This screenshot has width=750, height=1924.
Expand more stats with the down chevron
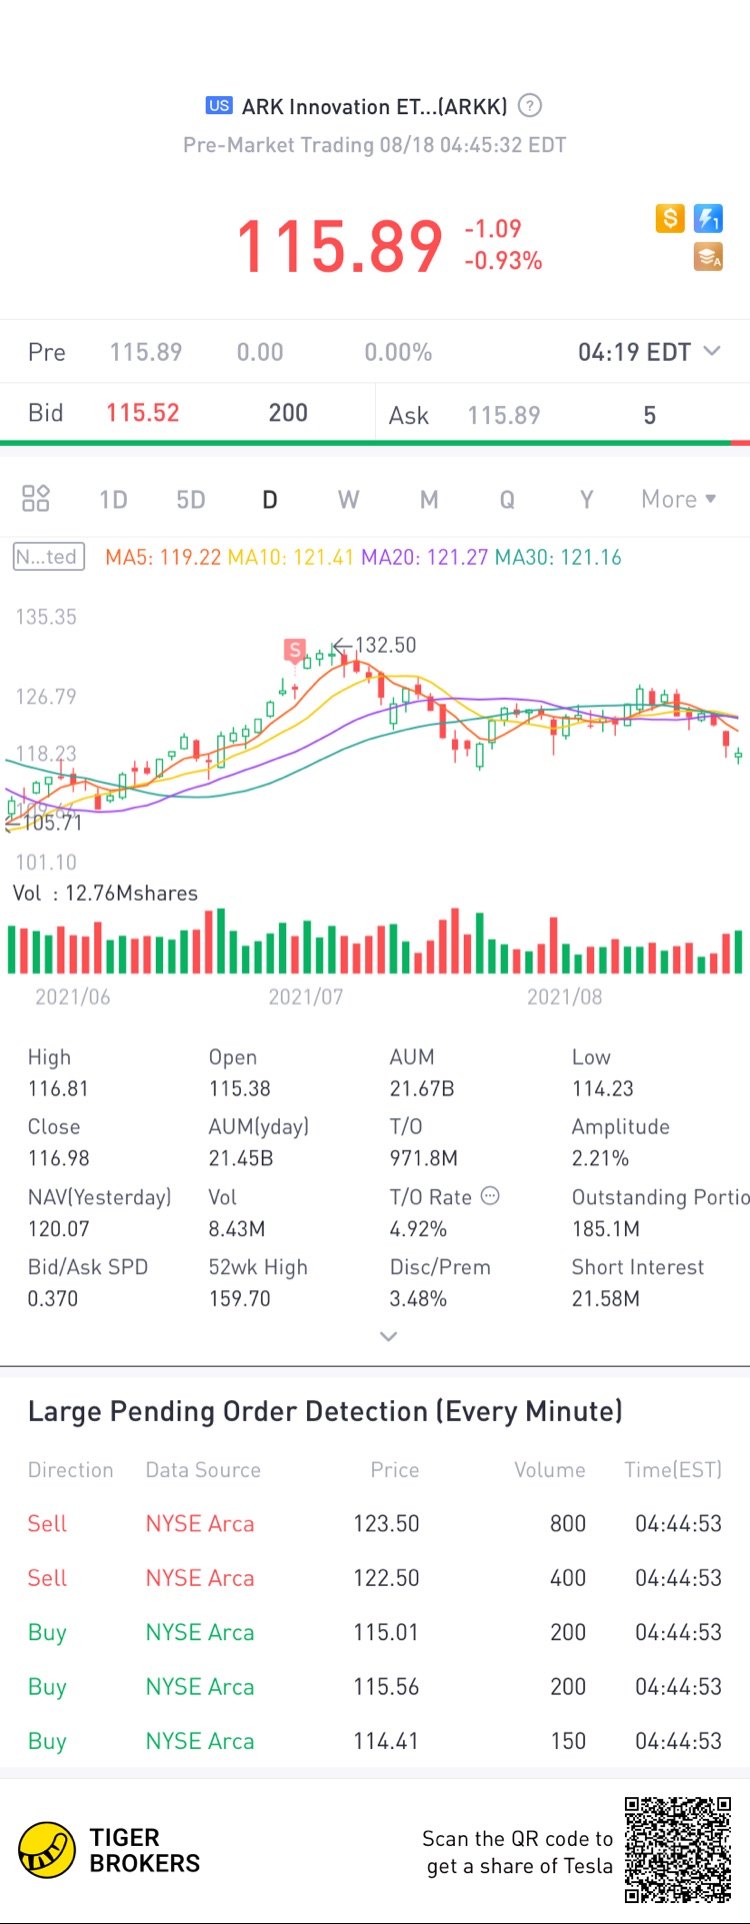point(388,1336)
